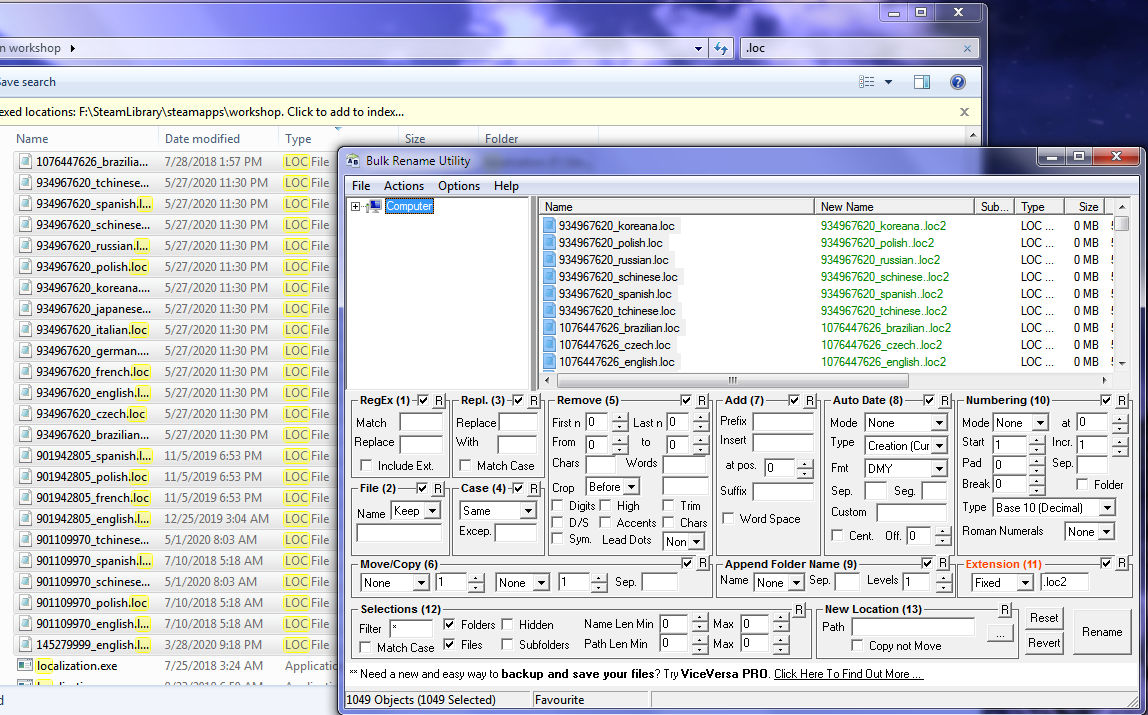Click icon of 901942805_french.loc in Explorer
The height and width of the screenshot is (715, 1148).
[26, 498]
